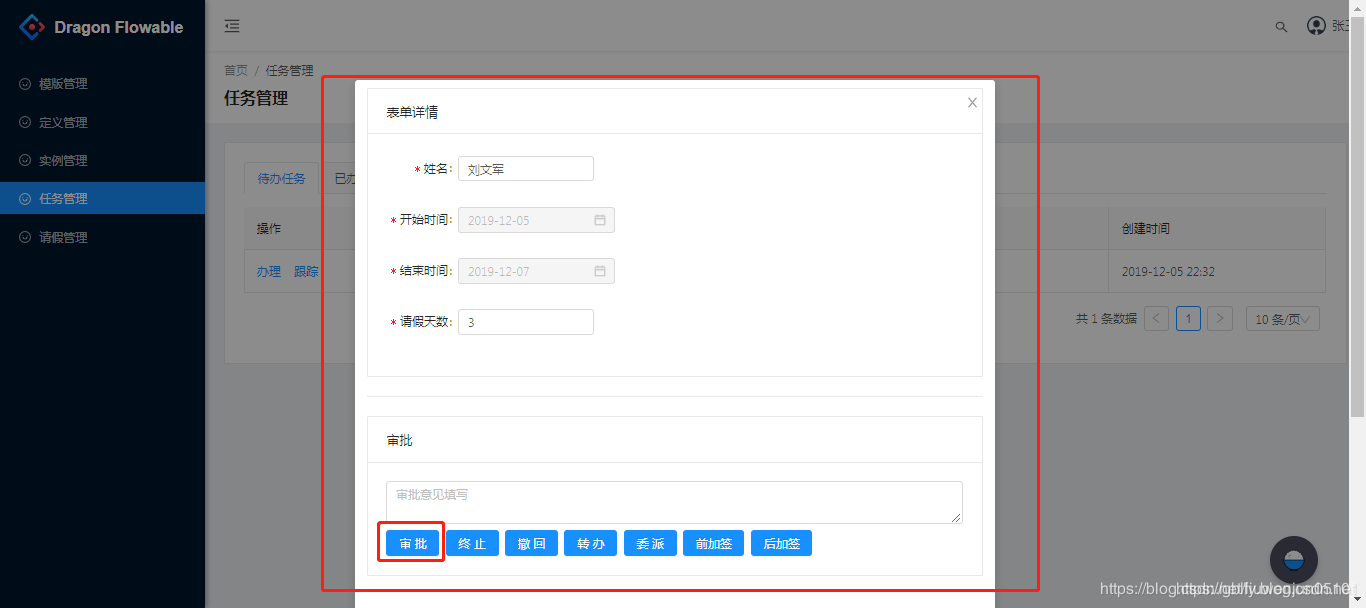The image size is (1366, 608).
Task: Click 办理 link in task row
Action: (268, 271)
